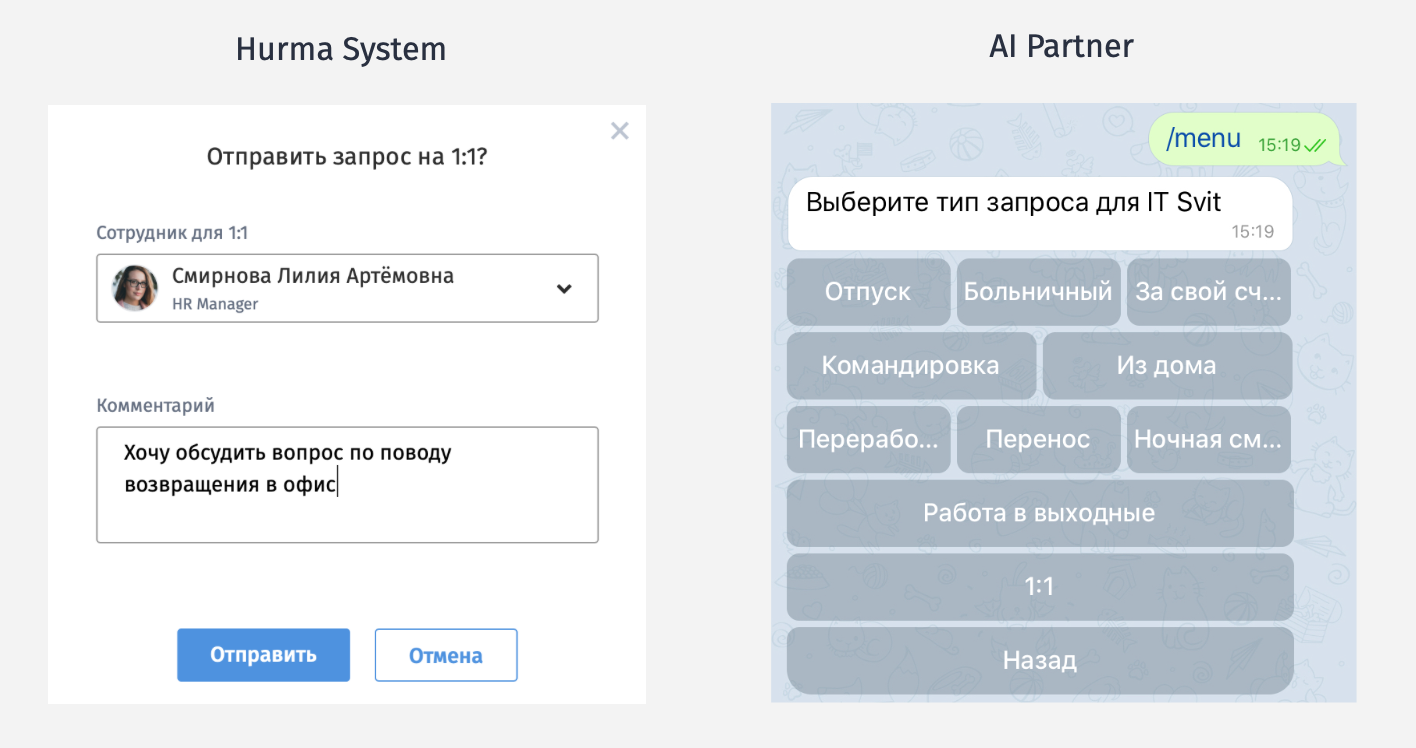Click the Отмена button
Screen dimensions: 1416x748
pyautogui.click(x=446, y=655)
